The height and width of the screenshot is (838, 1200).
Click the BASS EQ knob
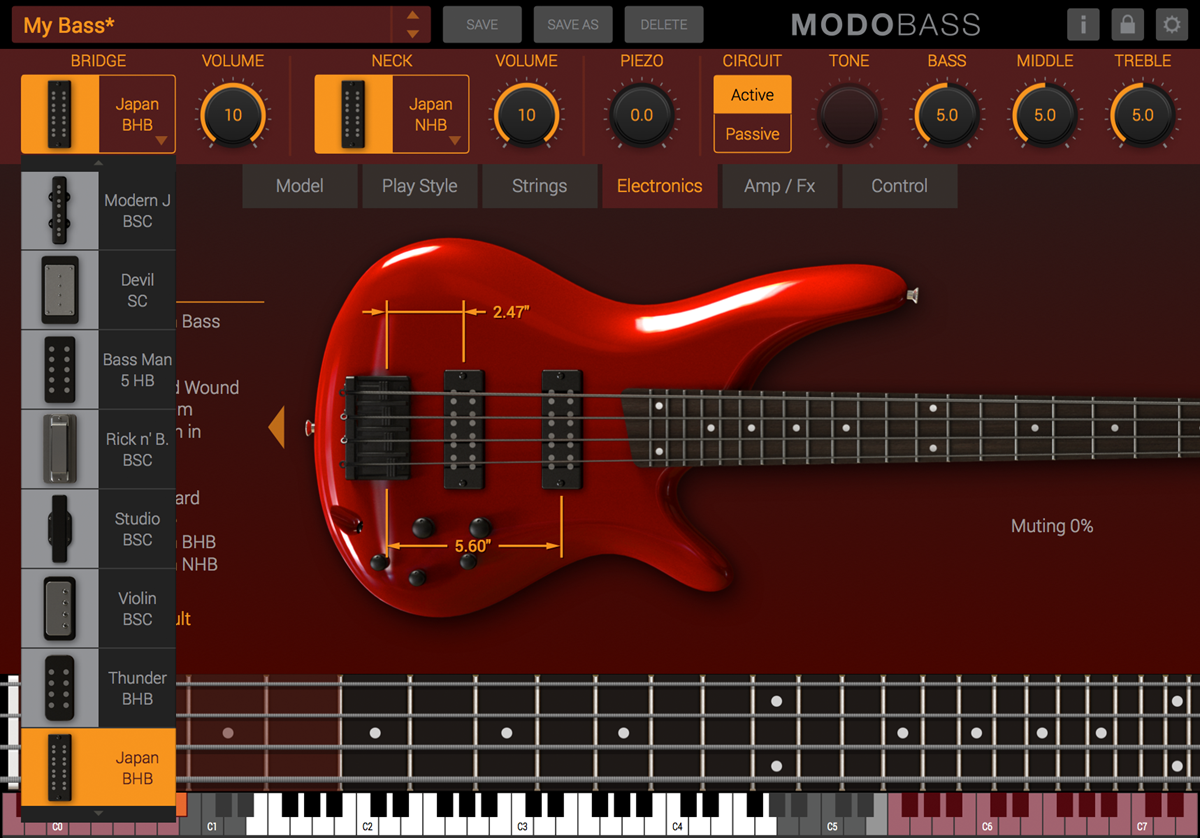[x=946, y=115]
